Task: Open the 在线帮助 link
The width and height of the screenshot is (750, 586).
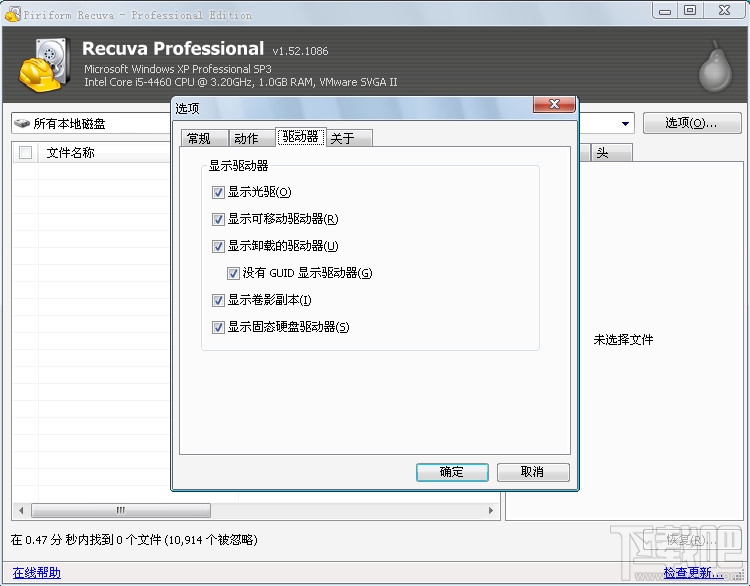Action: click(x=37, y=572)
